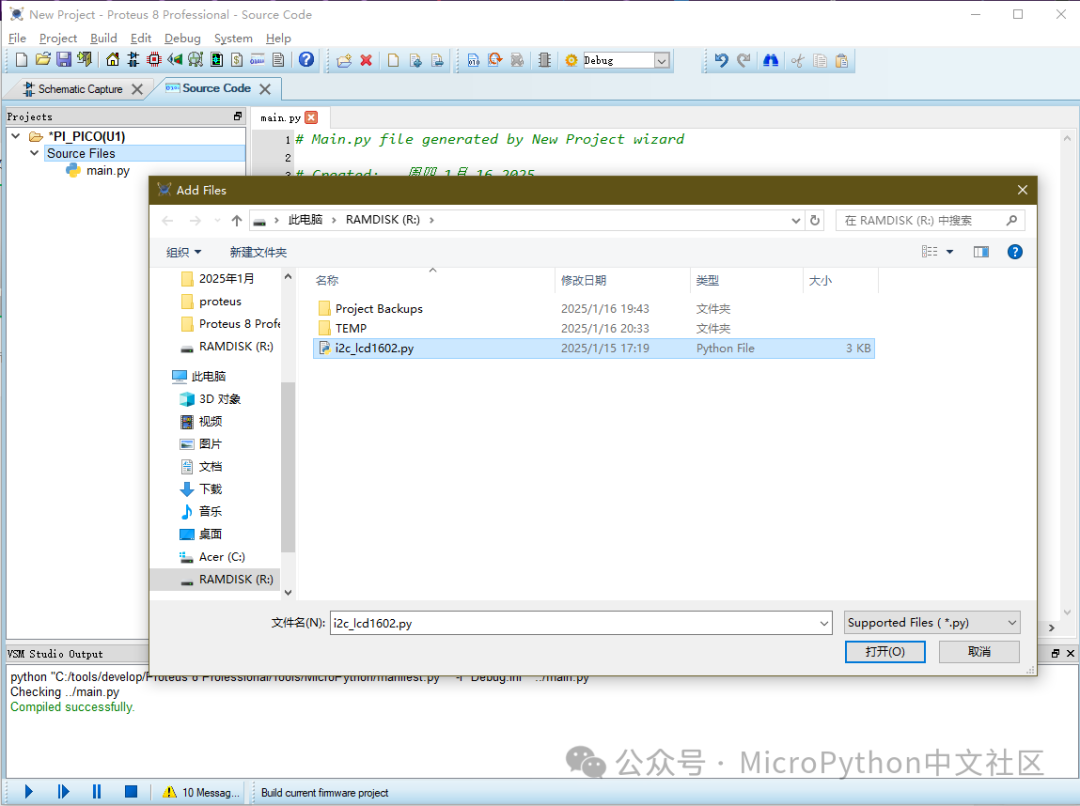Open Schematic Capture from the toolbar icon

coord(133,60)
